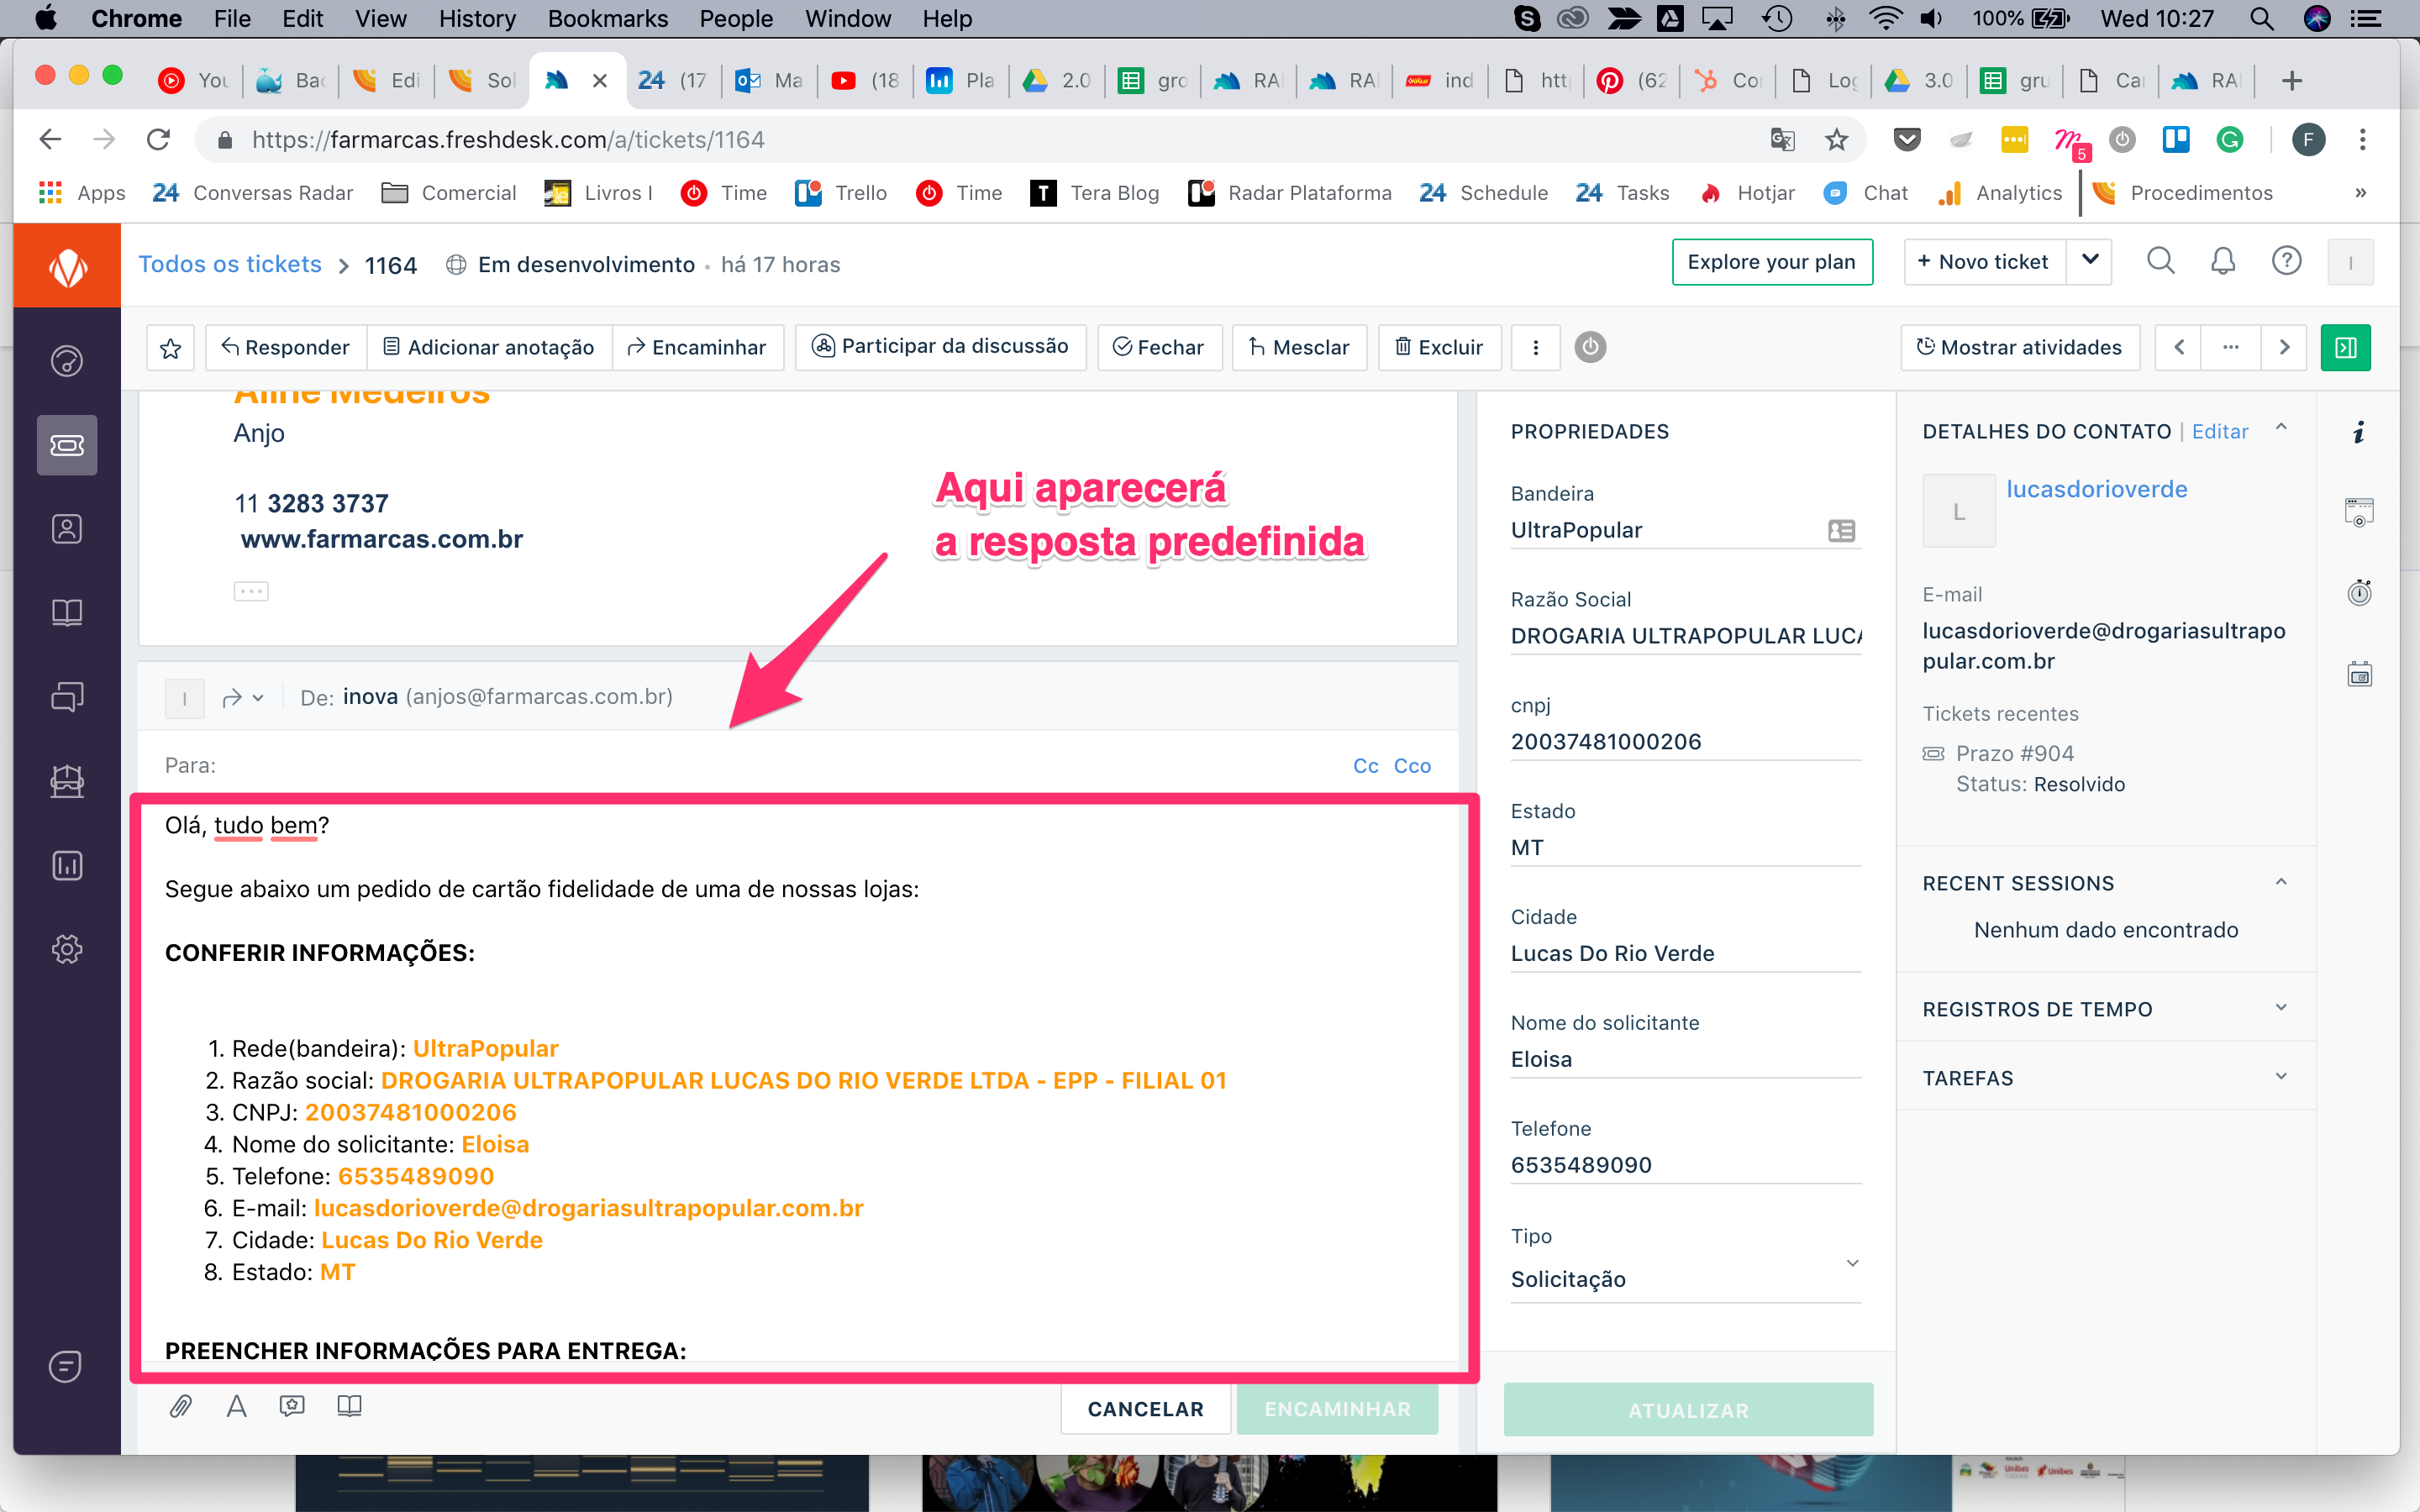The height and width of the screenshot is (1512, 2420).
Task: Open the notifications bell icon
Action: 2222,262
